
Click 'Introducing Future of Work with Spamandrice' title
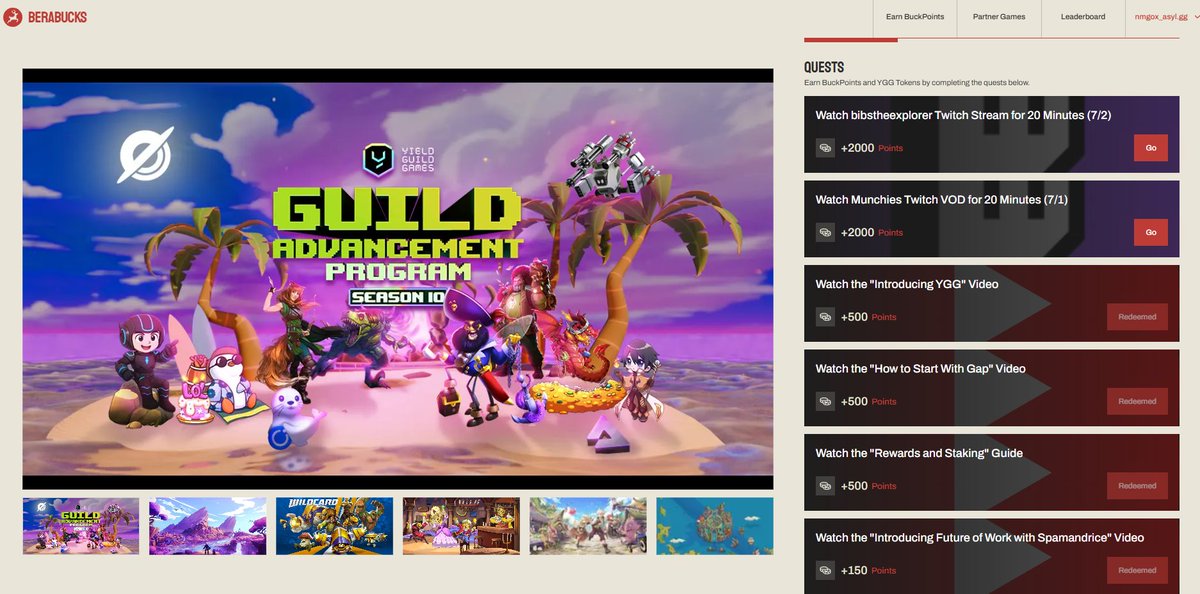(x=979, y=538)
